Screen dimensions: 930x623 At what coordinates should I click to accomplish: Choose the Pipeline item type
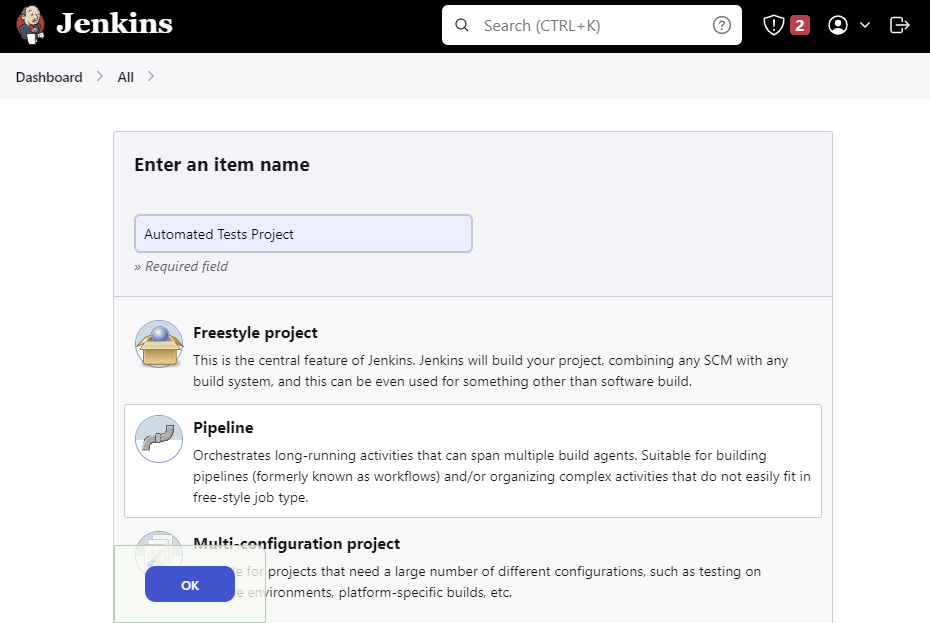[223, 428]
